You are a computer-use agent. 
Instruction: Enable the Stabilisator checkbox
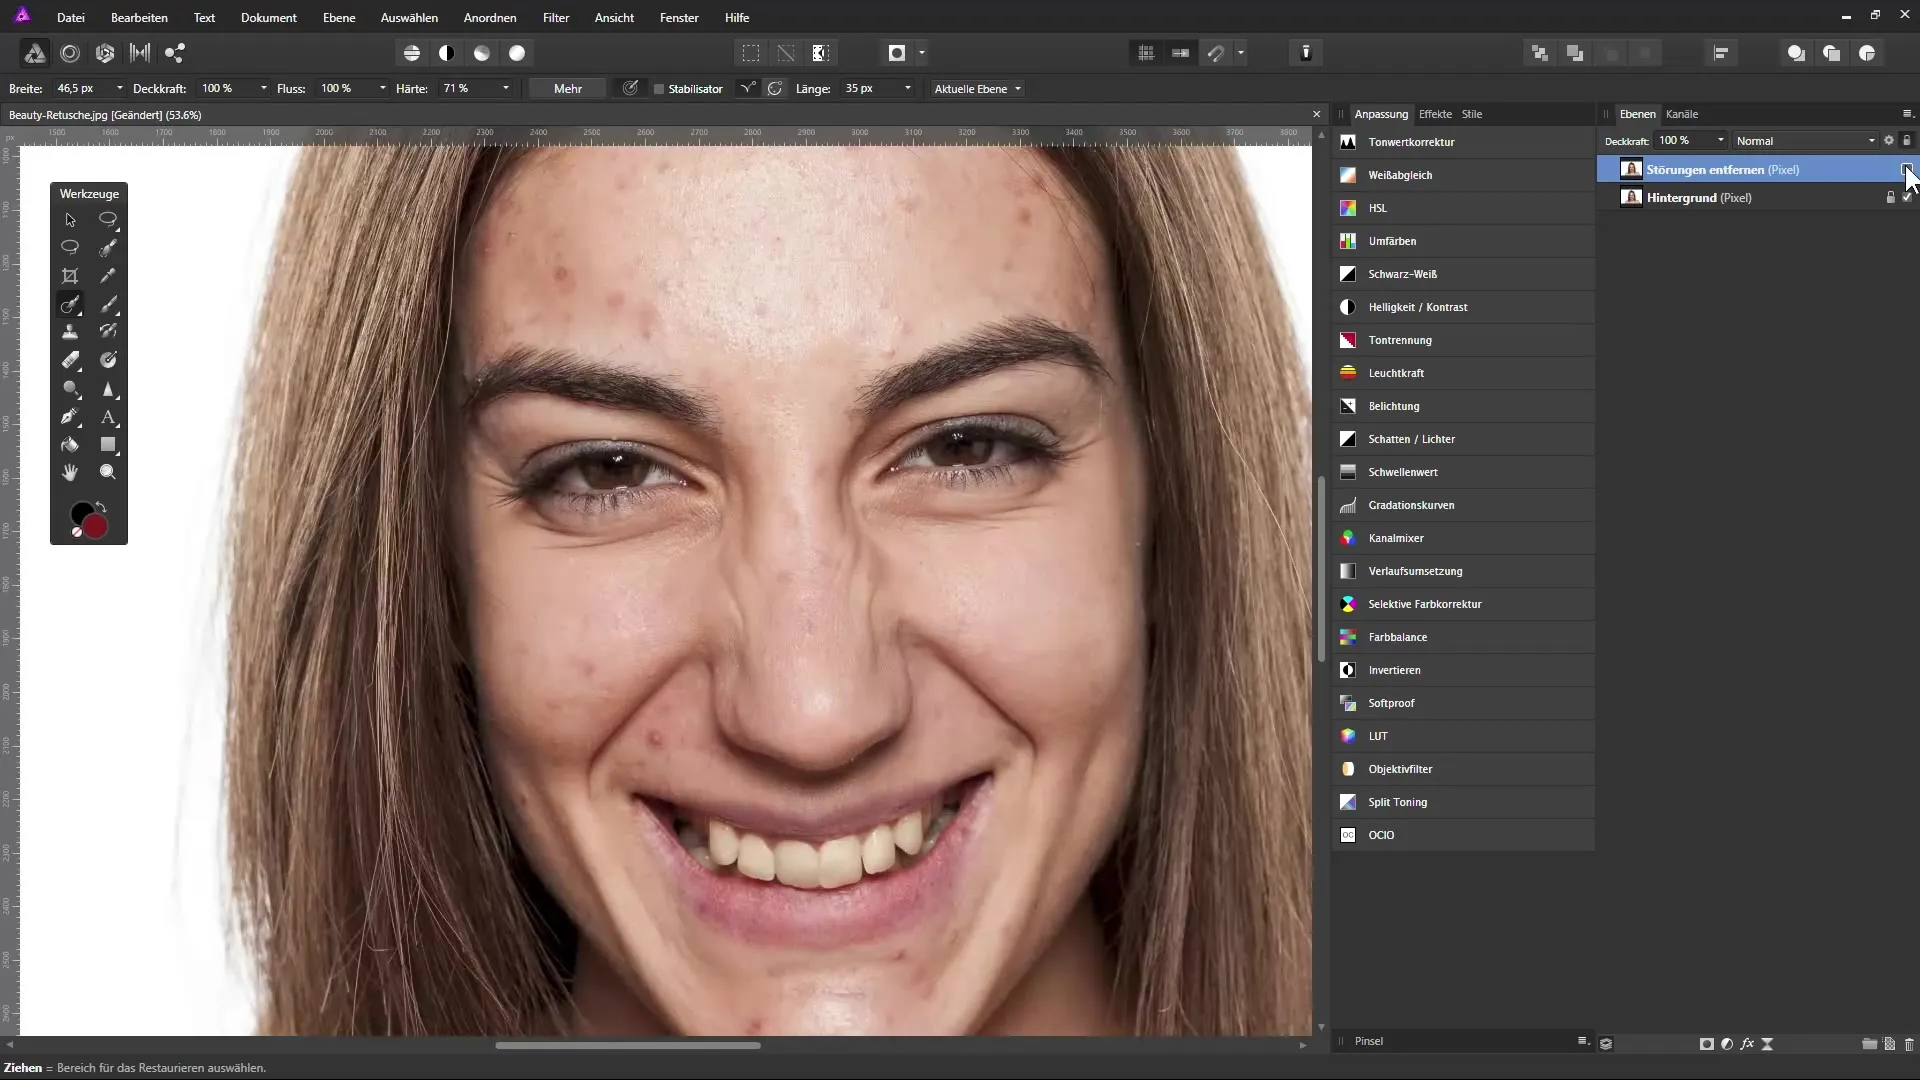tap(659, 89)
